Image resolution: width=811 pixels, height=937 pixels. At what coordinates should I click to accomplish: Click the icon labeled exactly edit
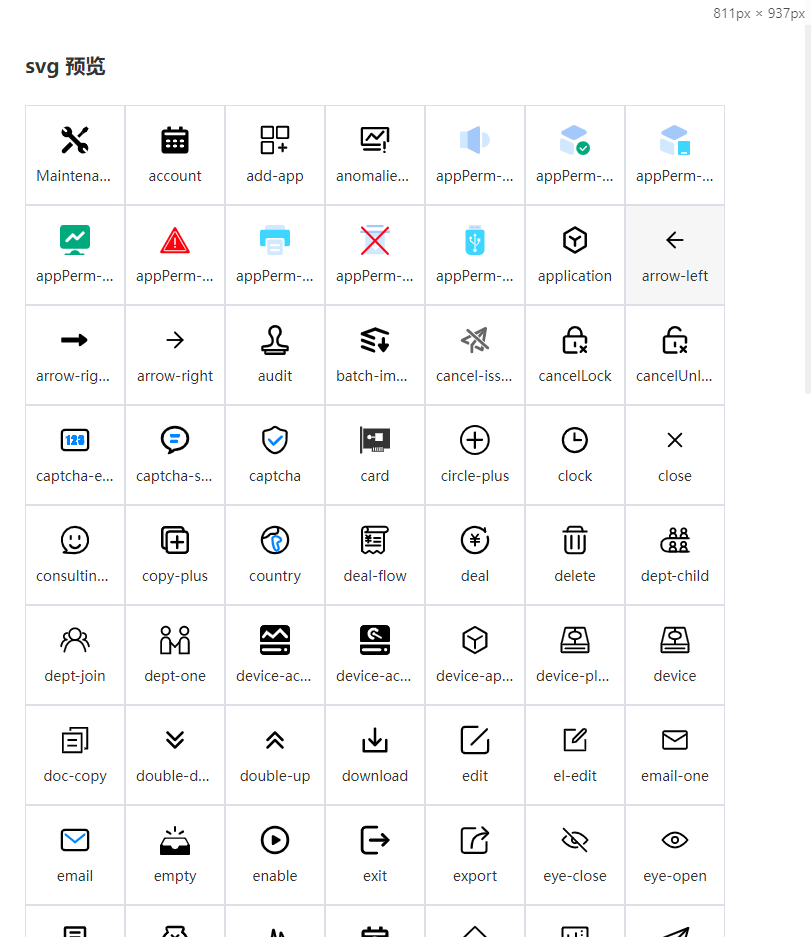pos(475,740)
